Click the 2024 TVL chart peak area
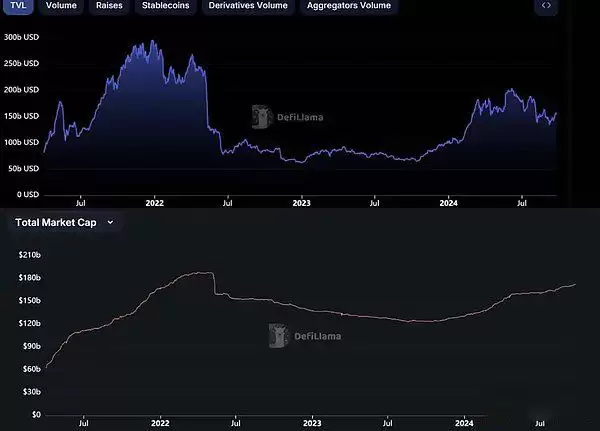The image size is (600, 431). [x=512, y=92]
